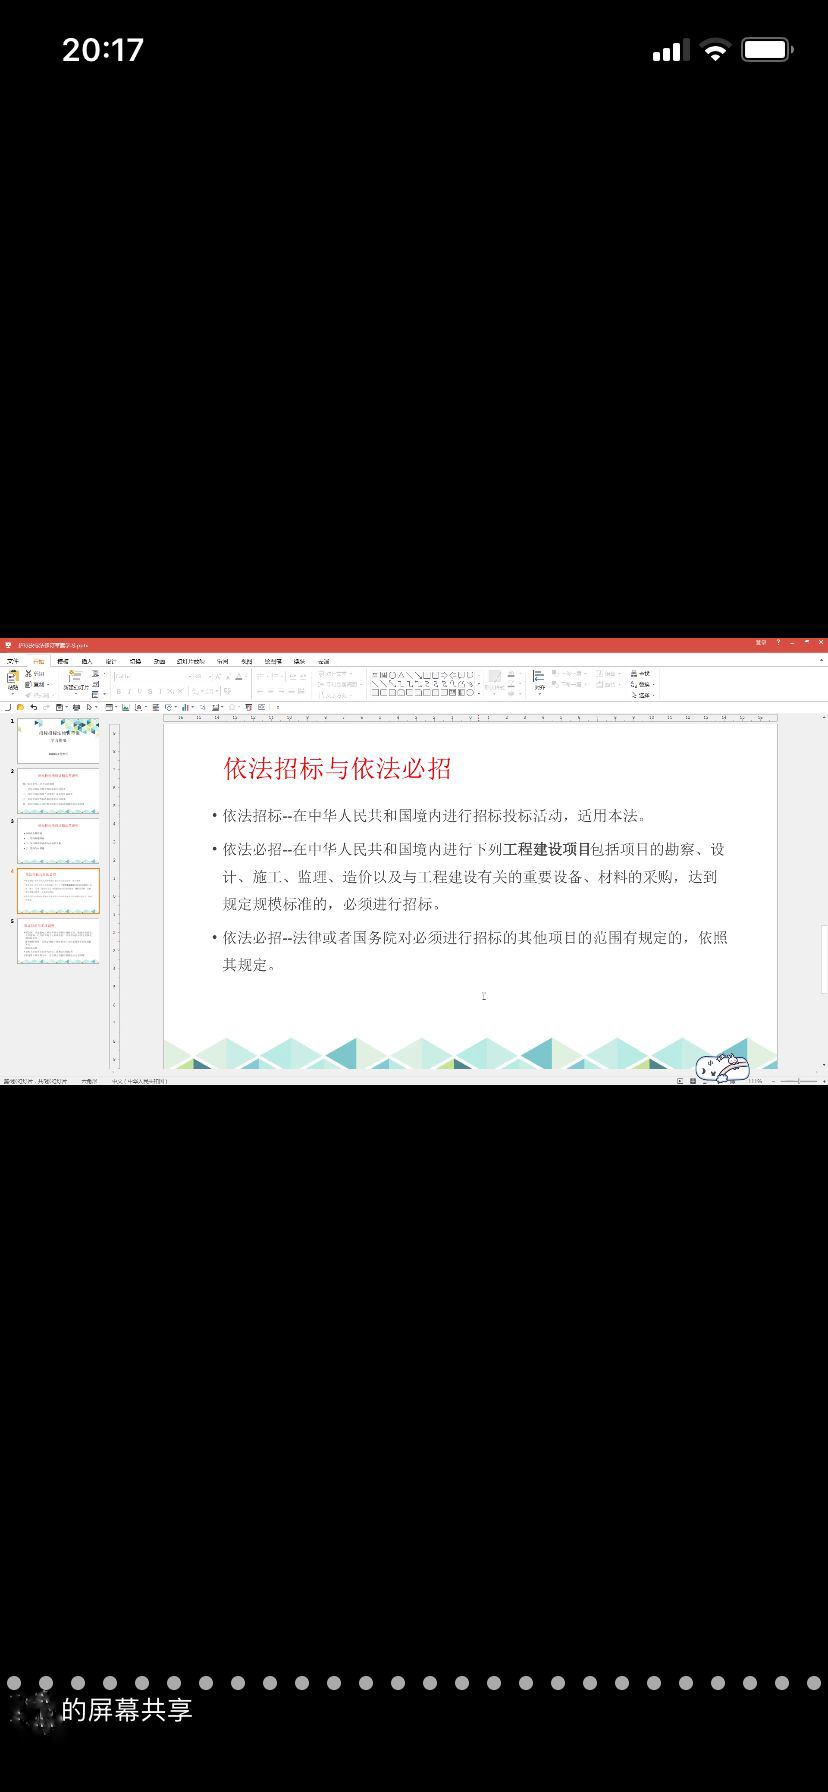Expand the shapes gallery more arrow

point(479,692)
